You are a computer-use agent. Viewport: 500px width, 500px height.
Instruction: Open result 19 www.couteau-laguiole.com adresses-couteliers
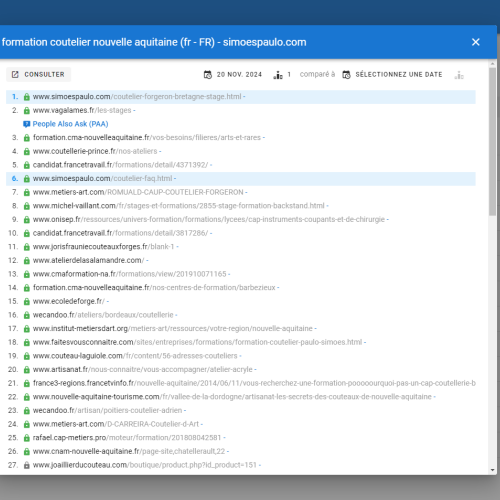coord(135,356)
